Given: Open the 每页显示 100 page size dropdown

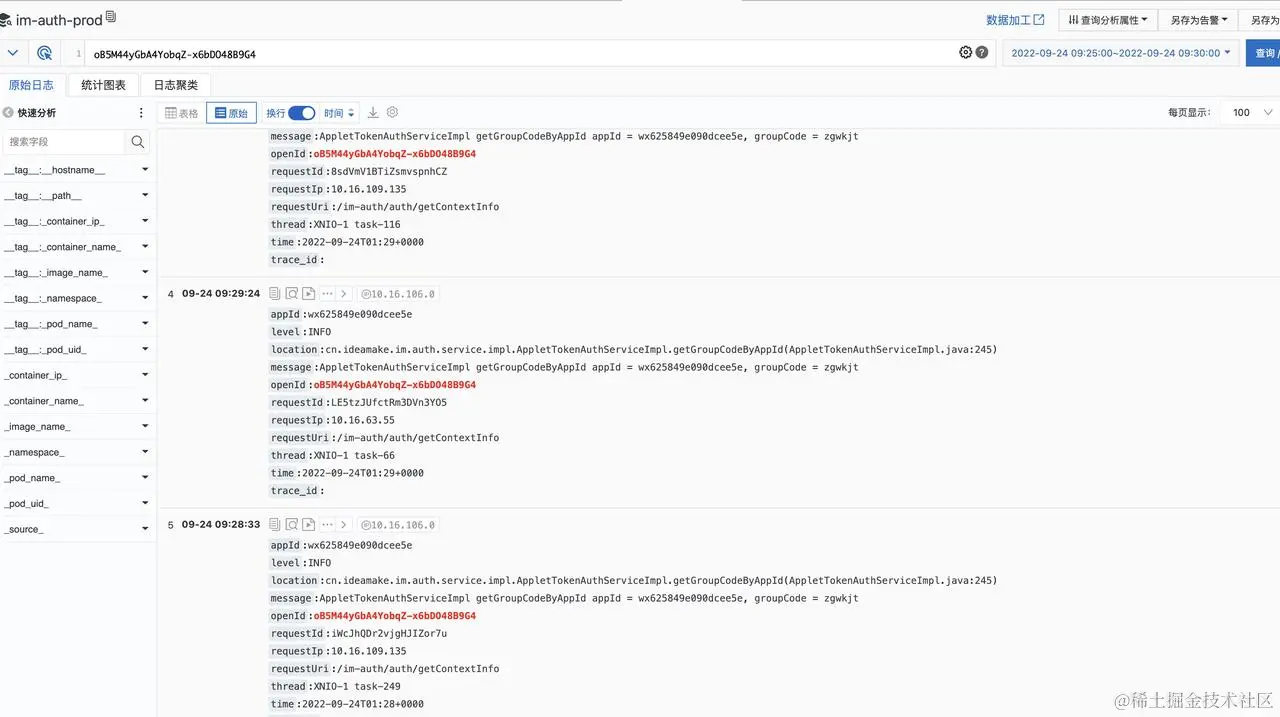Looking at the screenshot, I should pyautogui.click(x=1250, y=113).
